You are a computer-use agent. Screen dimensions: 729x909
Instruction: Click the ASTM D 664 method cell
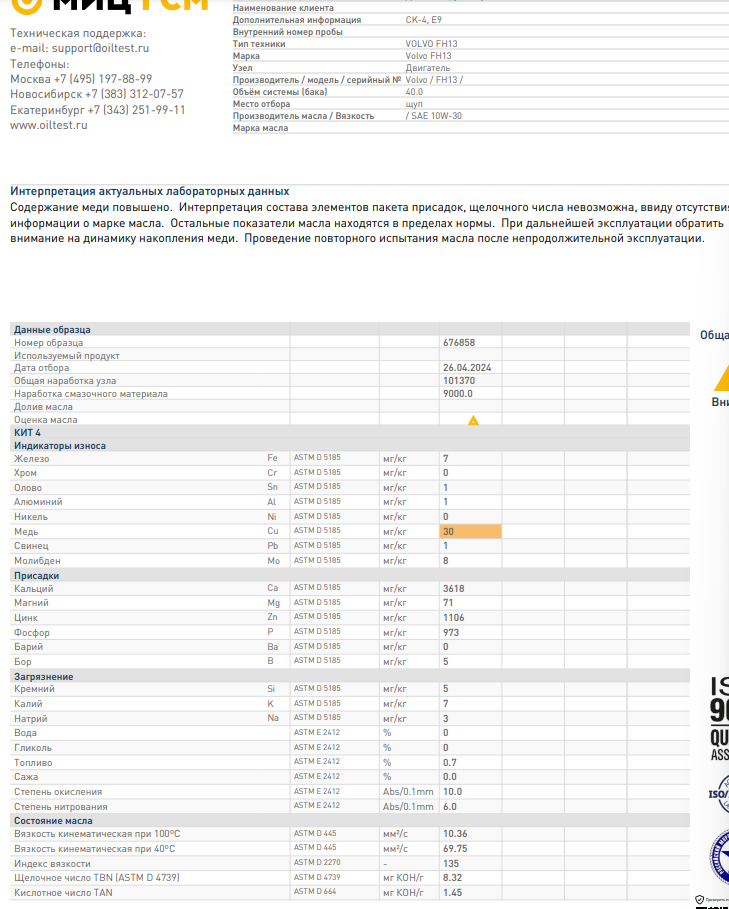(x=315, y=892)
